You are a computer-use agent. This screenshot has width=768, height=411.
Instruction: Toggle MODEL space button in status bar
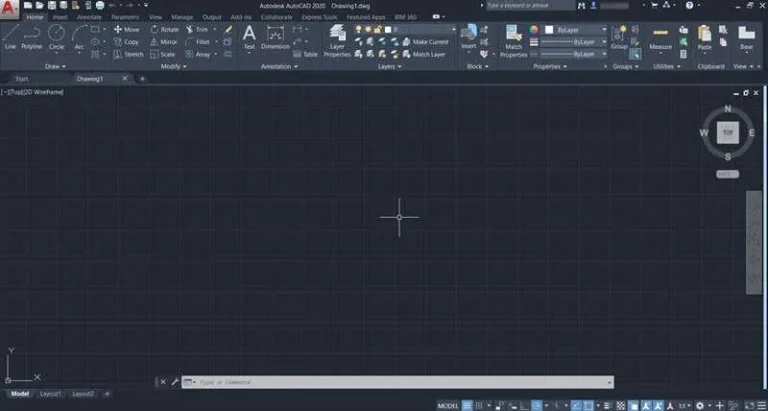448,406
